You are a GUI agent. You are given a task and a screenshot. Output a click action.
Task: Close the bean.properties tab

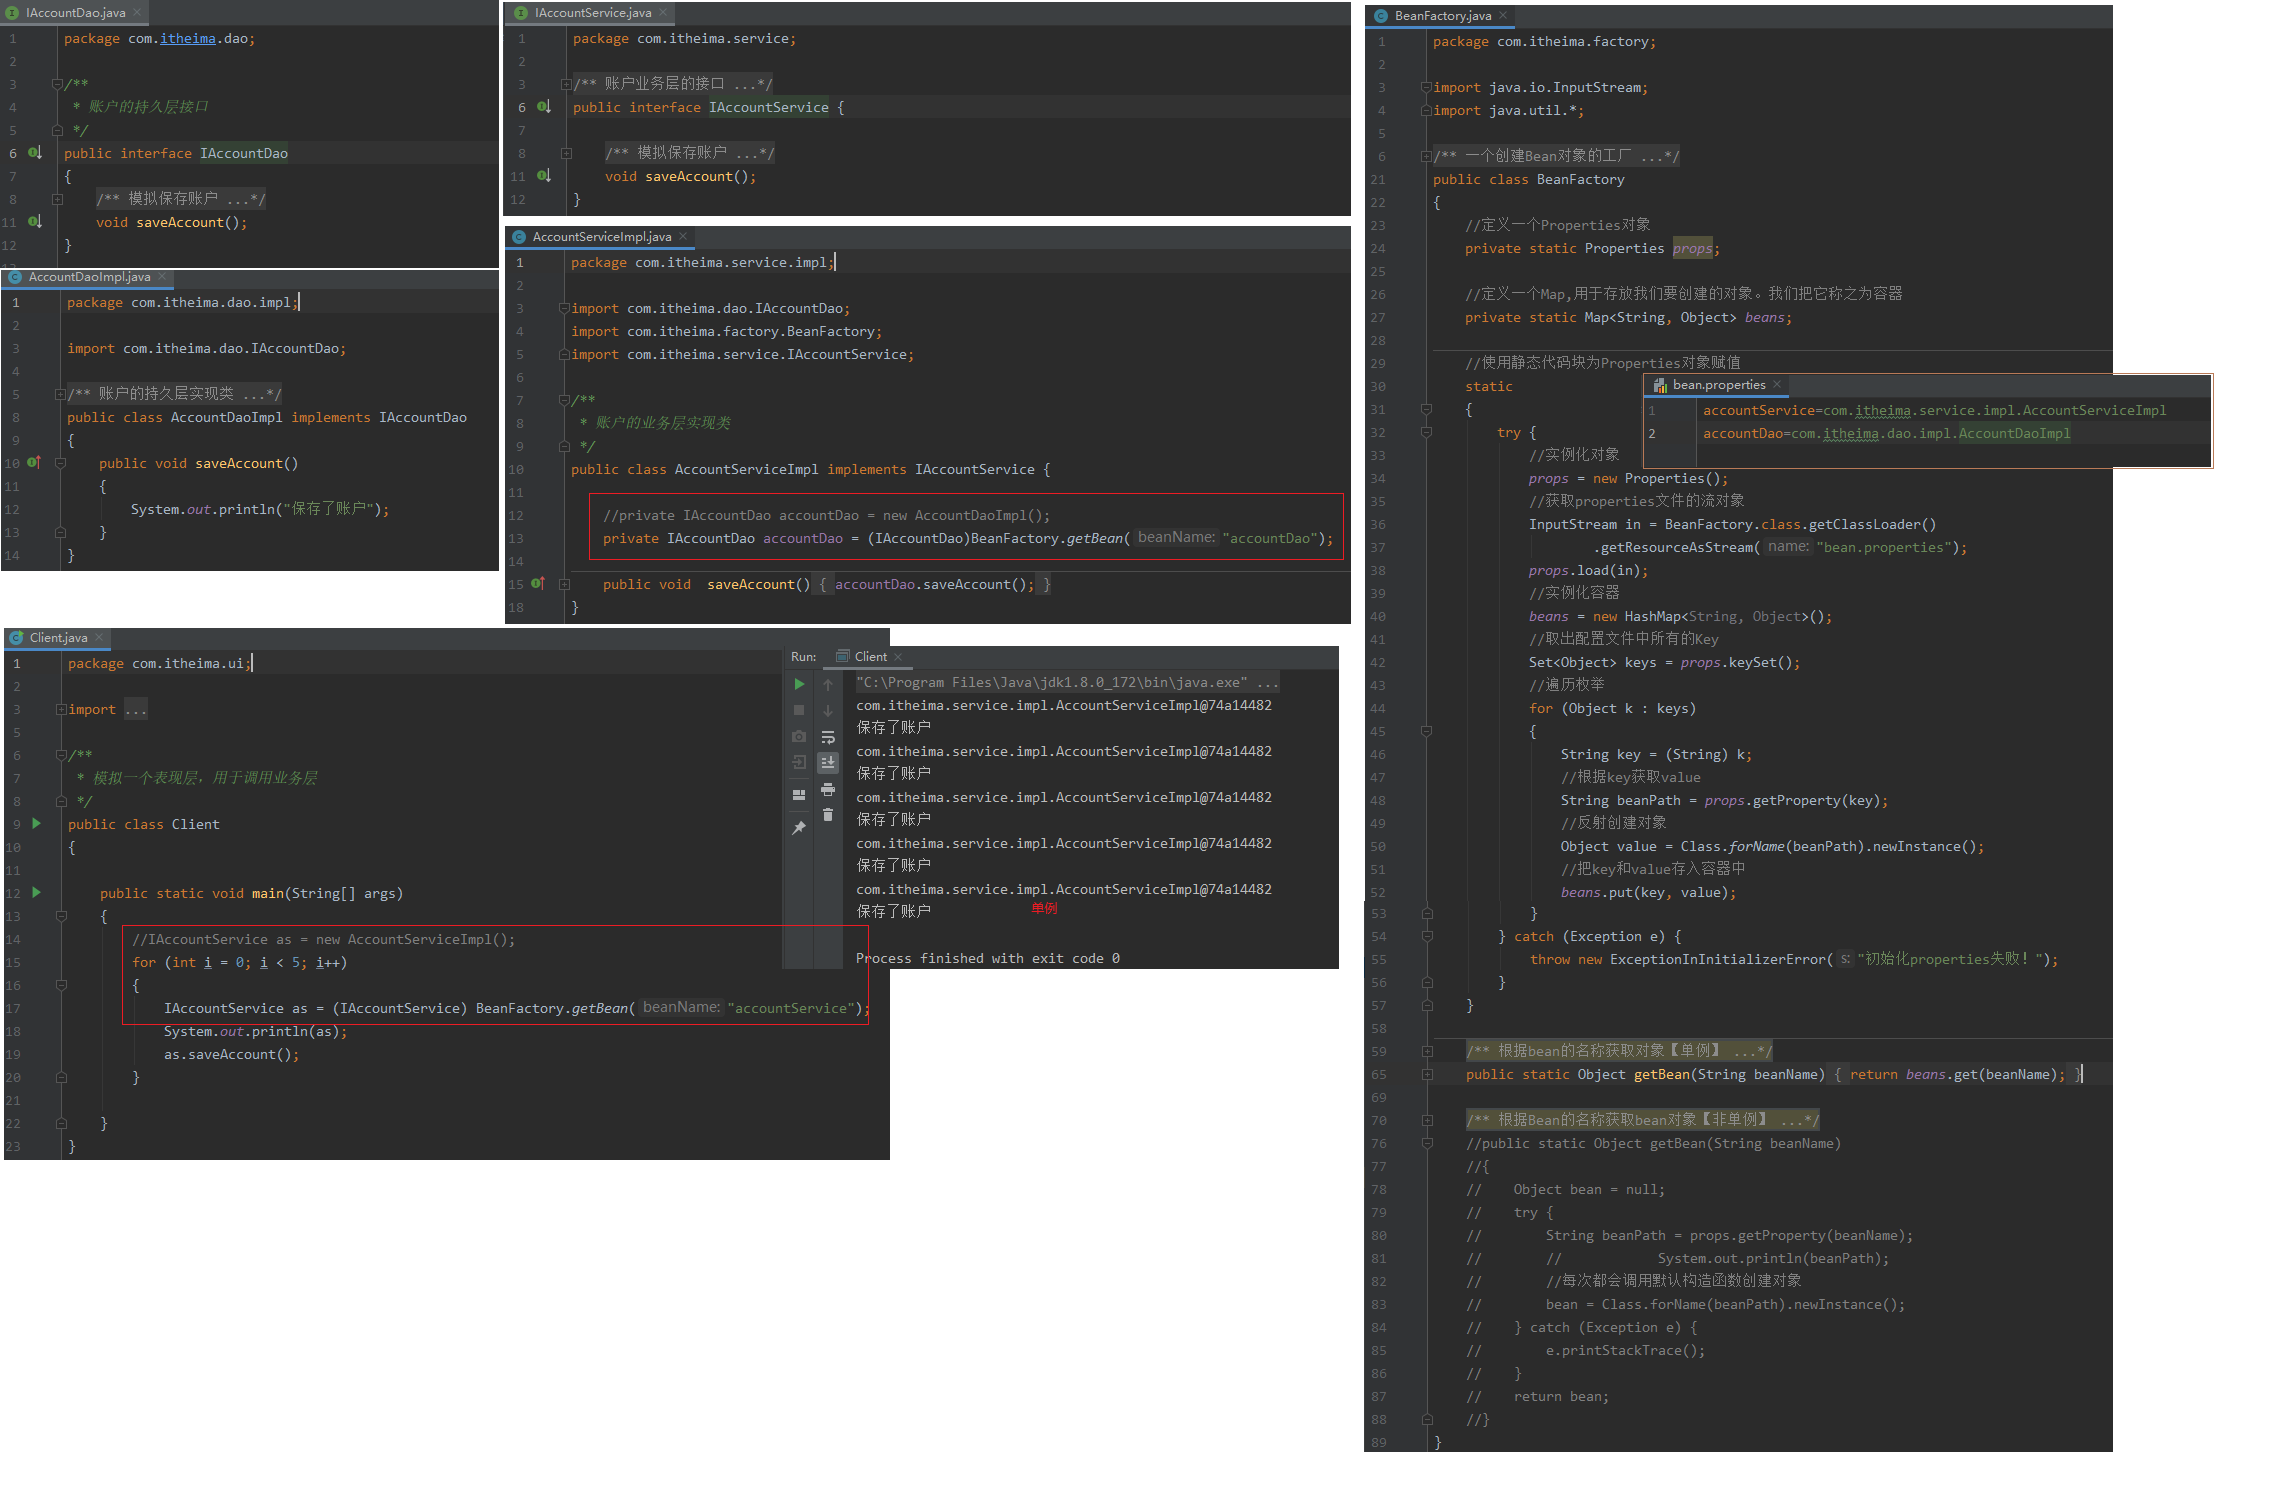[x=1777, y=385]
